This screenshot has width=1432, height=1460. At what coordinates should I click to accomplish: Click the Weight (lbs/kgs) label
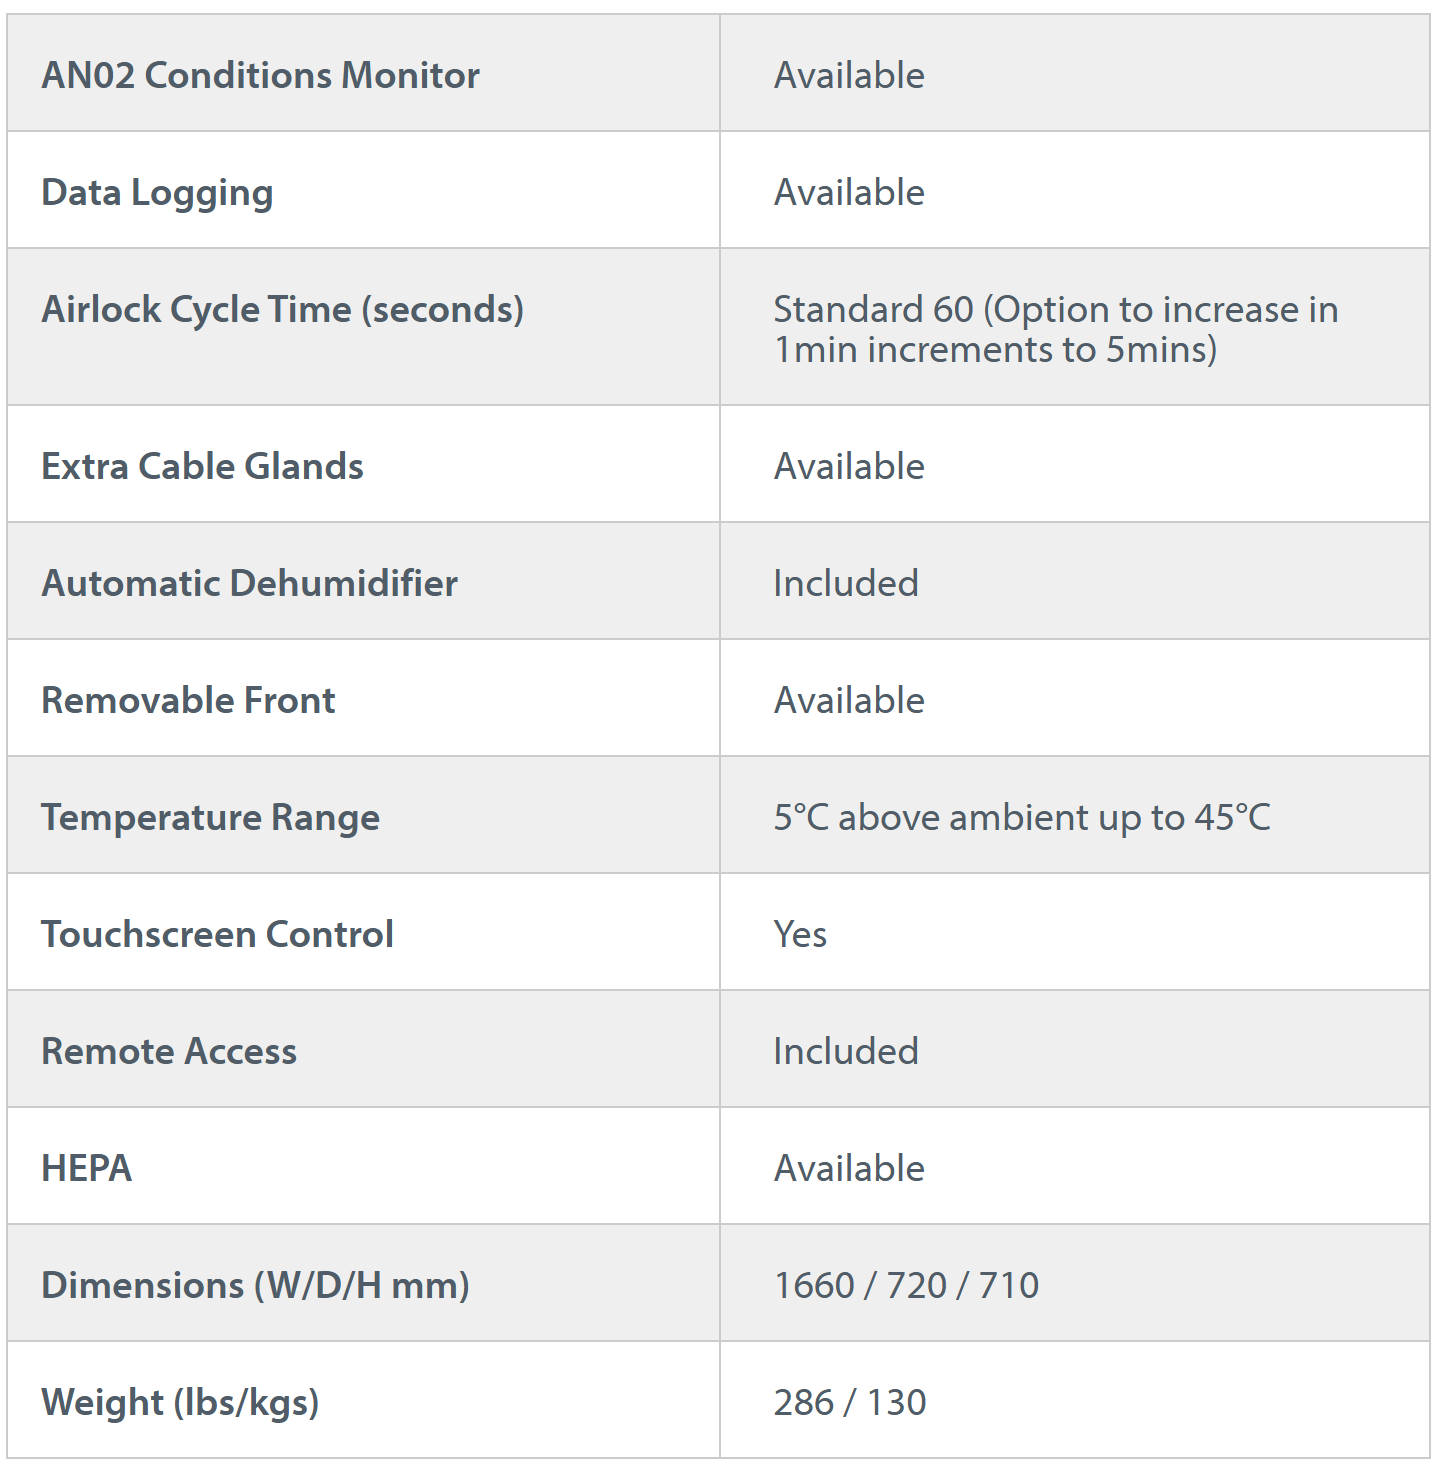(x=180, y=1402)
